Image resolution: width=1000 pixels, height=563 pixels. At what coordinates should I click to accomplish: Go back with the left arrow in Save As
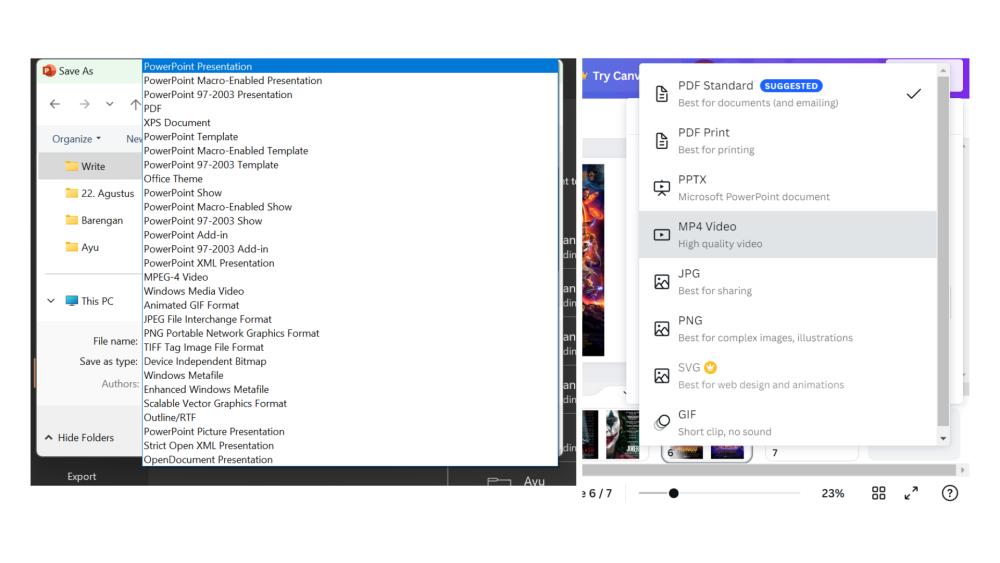pos(55,104)
